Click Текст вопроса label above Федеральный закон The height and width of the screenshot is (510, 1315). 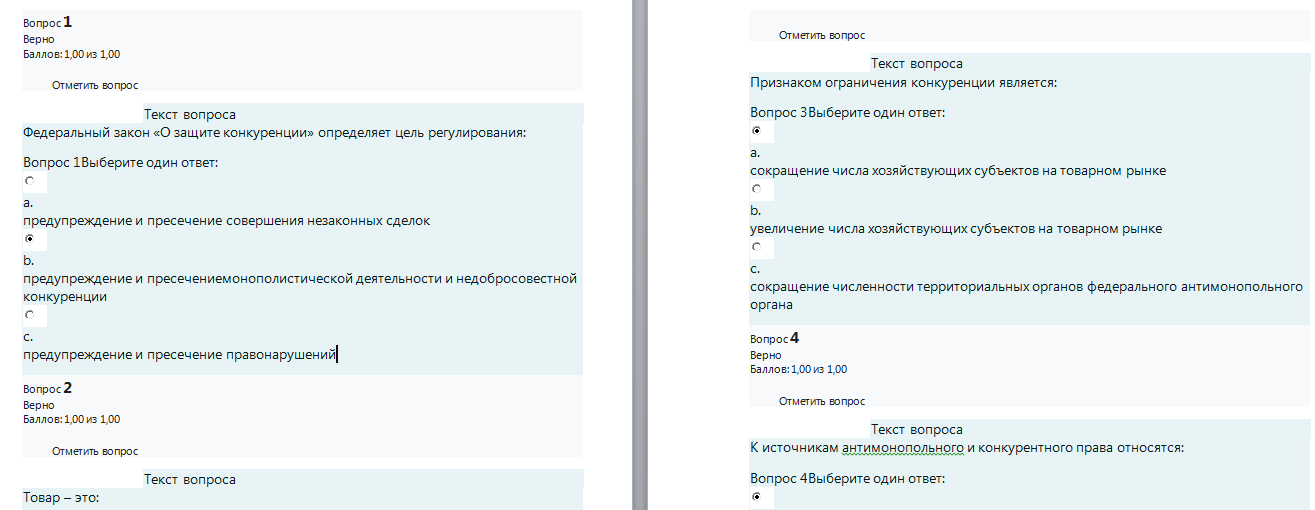[x=190, y=115]
